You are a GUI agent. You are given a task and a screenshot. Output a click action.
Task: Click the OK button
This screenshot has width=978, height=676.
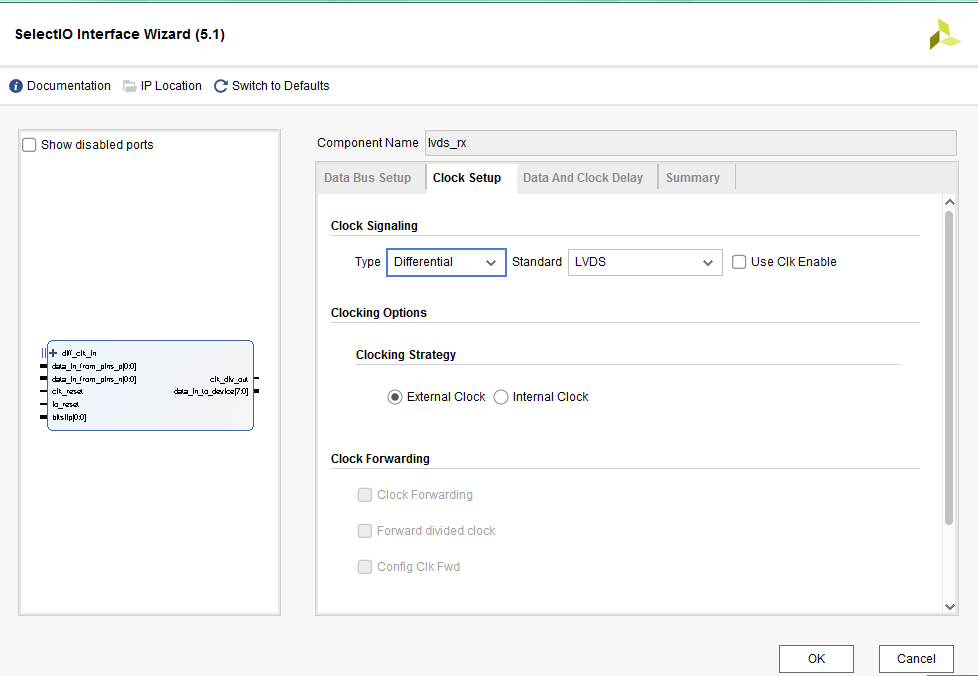click(816, 659)
